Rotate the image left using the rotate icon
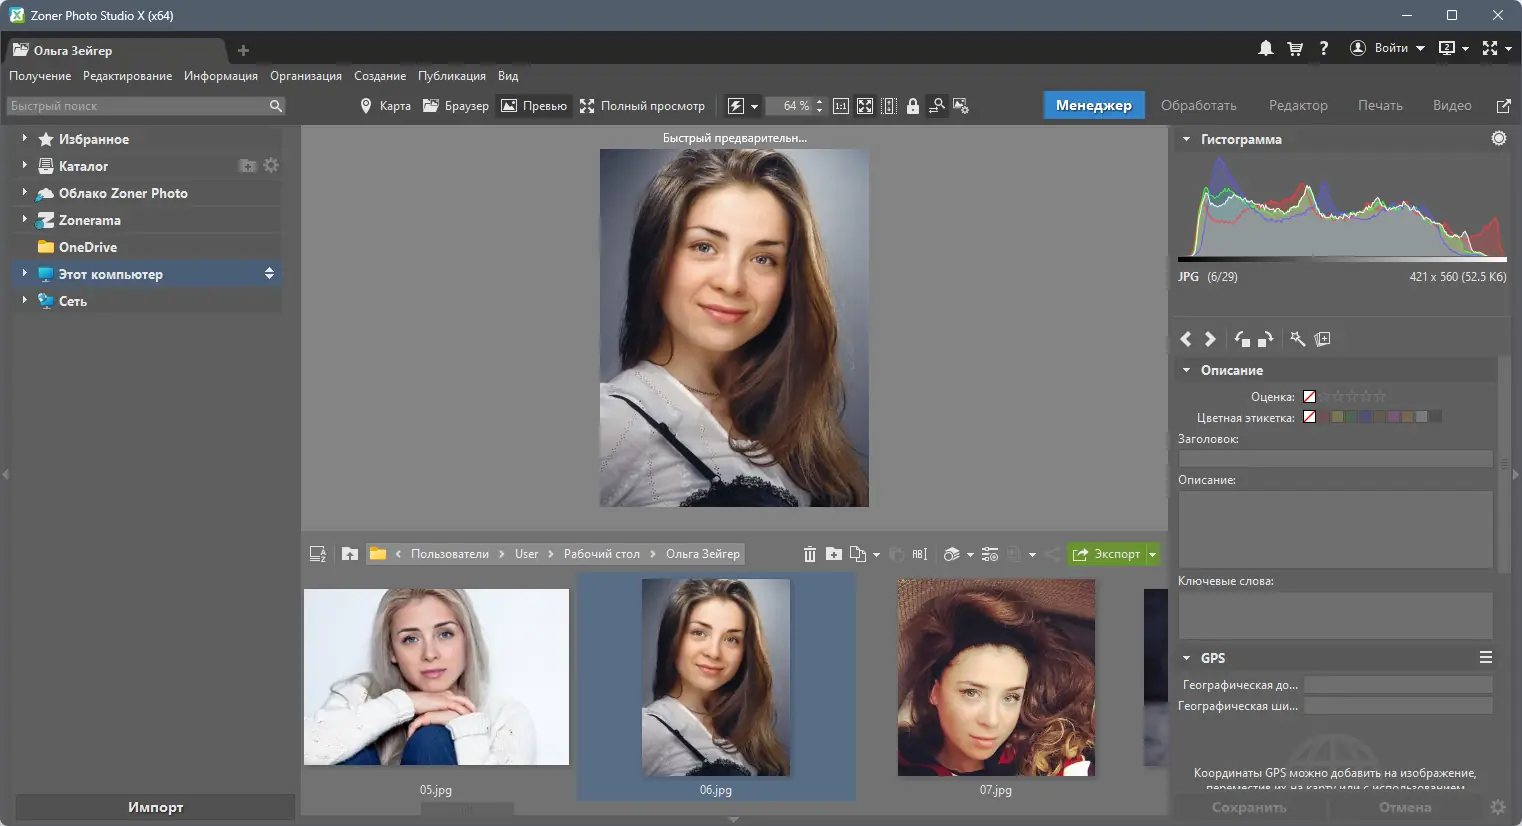The height and width of the screenshot is (826, 1522). pyautogui.click(x=1242, y=339)
